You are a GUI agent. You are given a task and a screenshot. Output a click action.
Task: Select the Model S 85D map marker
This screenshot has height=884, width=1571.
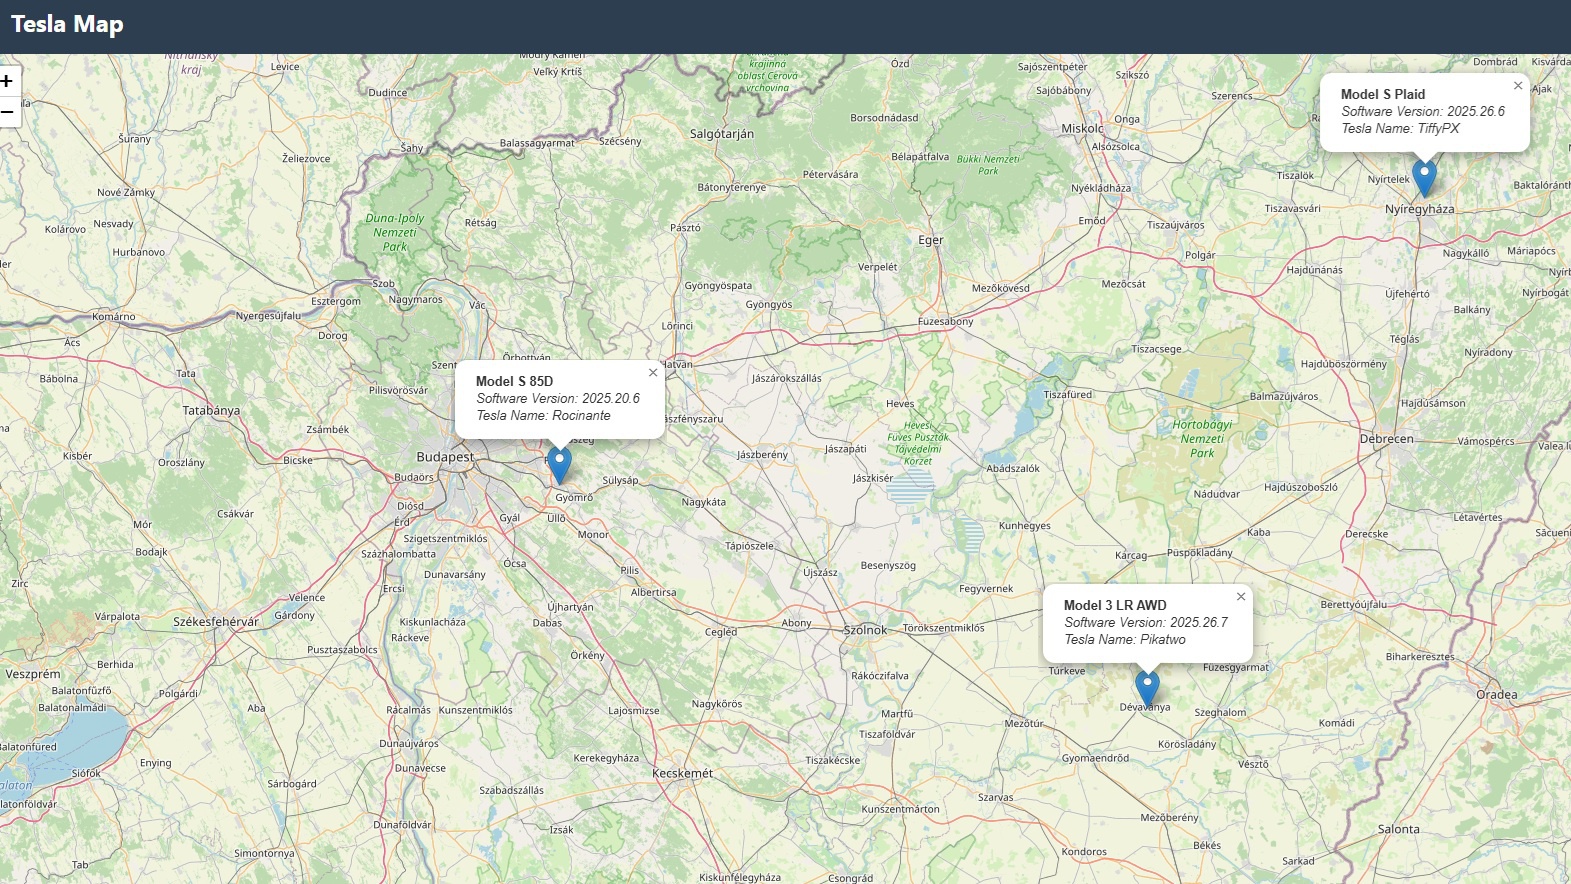click(559, 465)
